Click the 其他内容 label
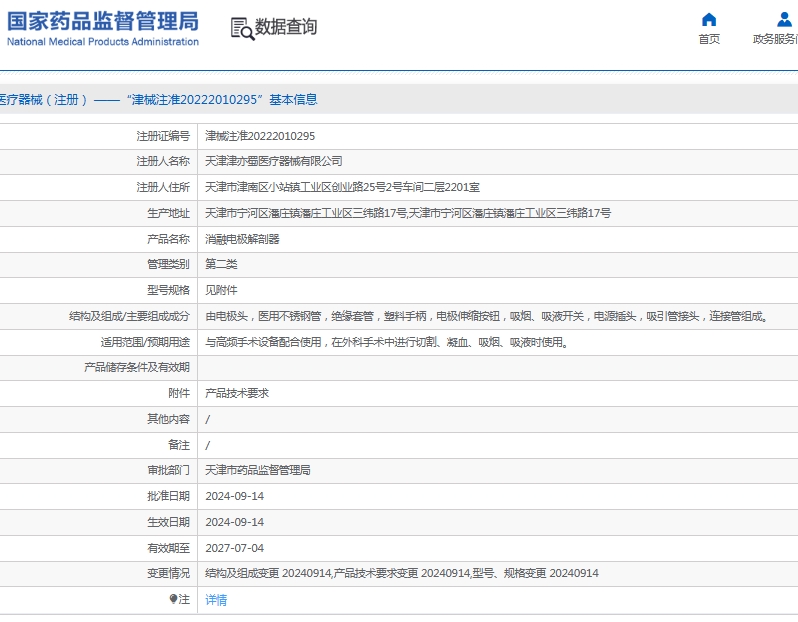This screenshot has width=798, height=622. pos(168,419)
